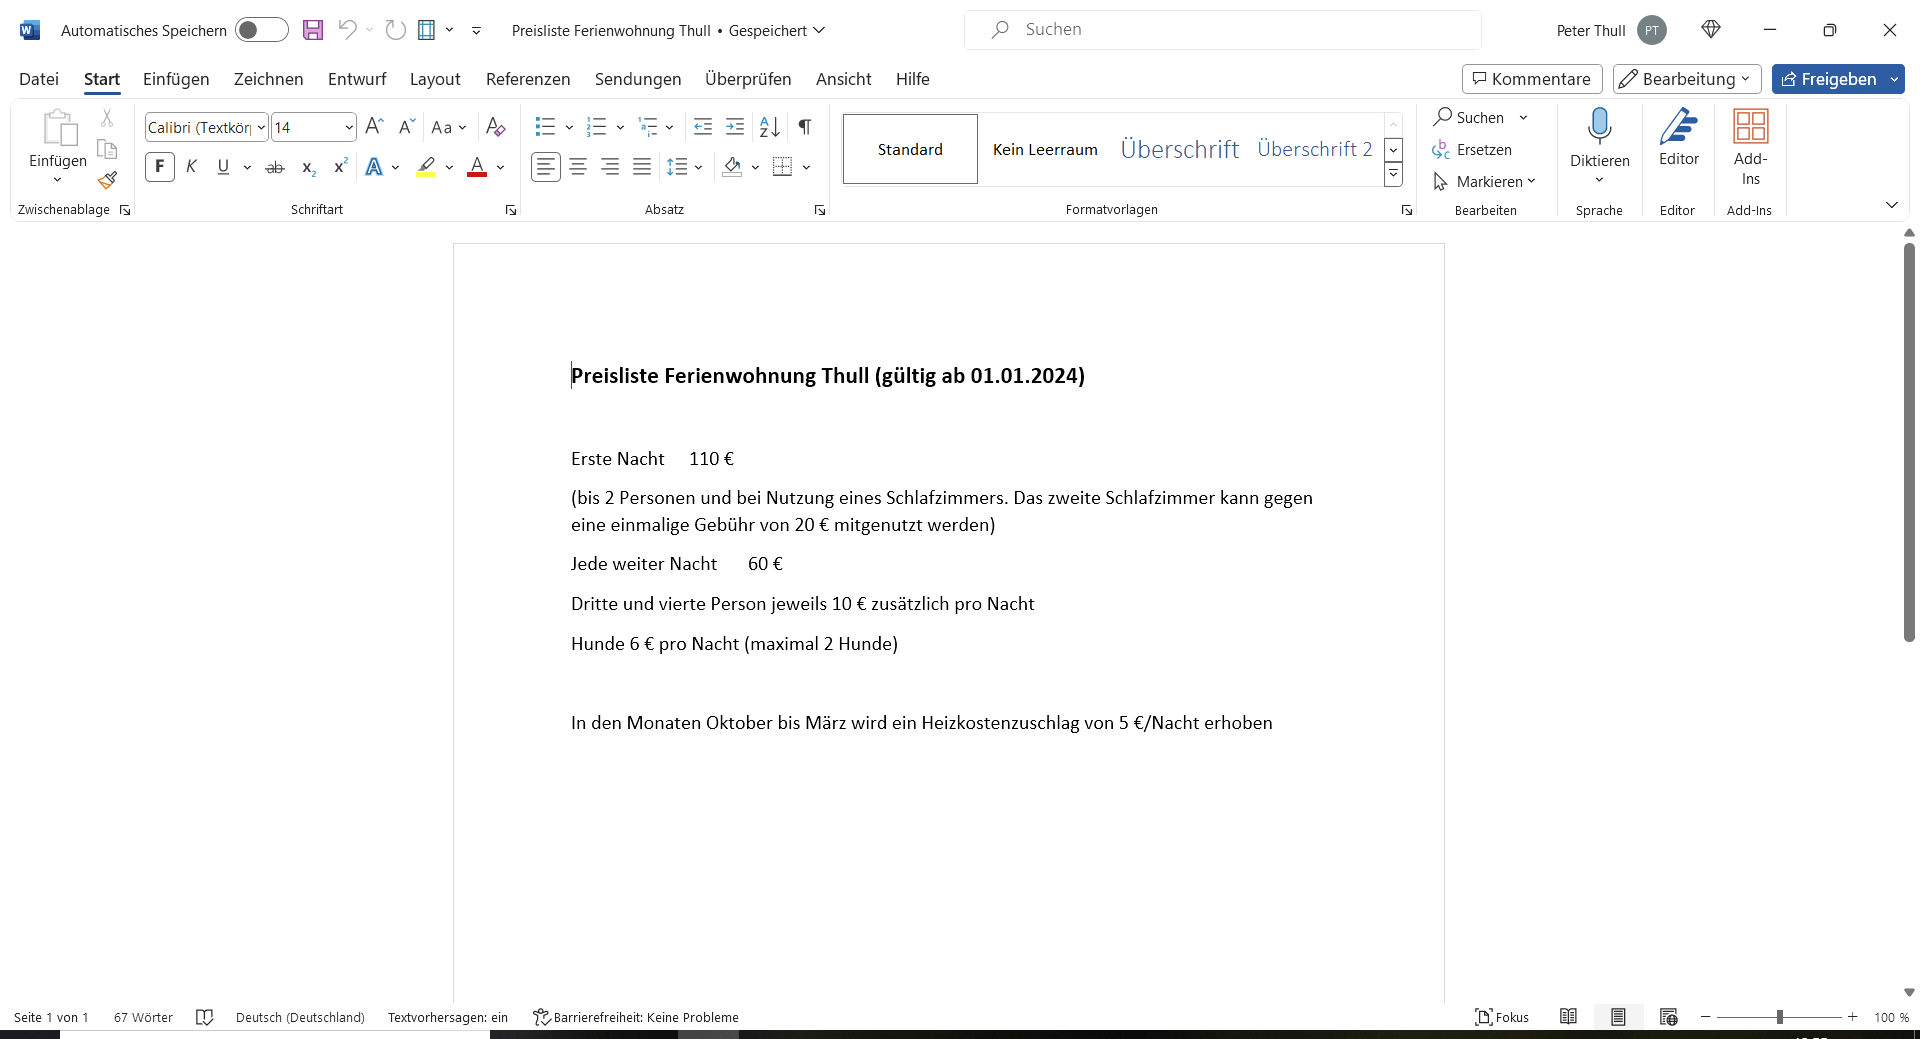Click the Freigeben button
This screenshot has width=1920, height=1039.
coord(1828,79)
